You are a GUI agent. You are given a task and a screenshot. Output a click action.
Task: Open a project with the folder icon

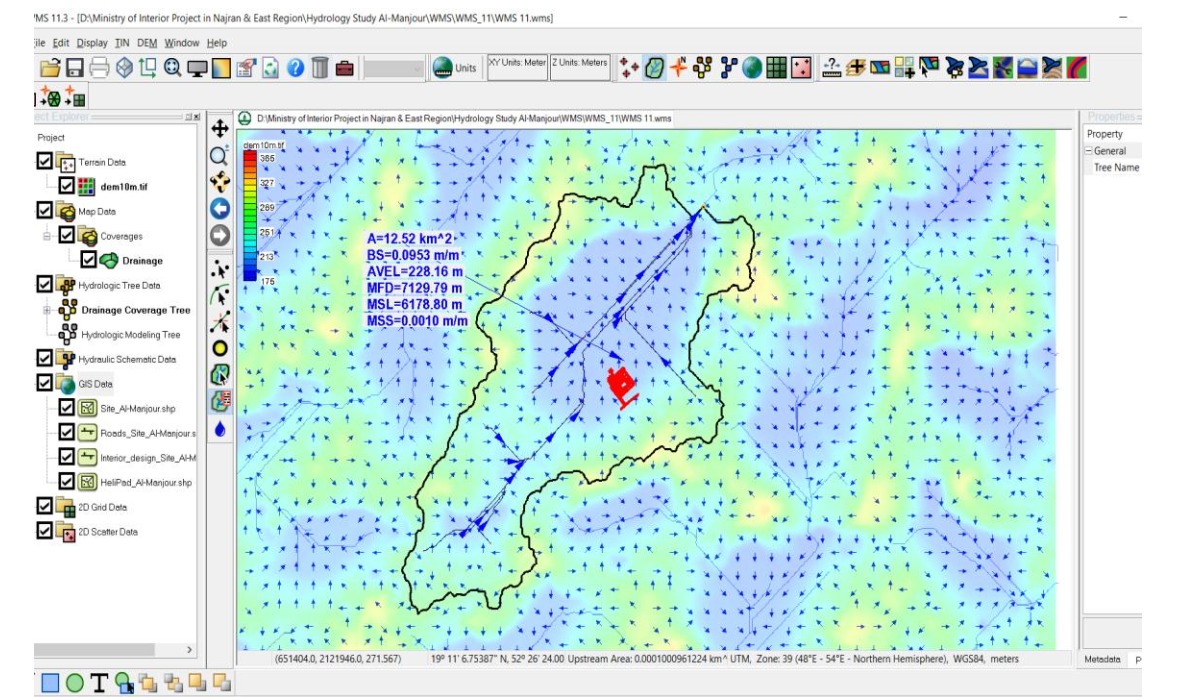click(50, 68)
